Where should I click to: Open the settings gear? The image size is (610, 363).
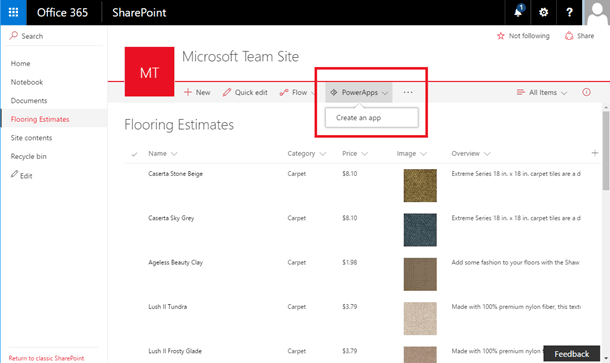click(543, 12)
